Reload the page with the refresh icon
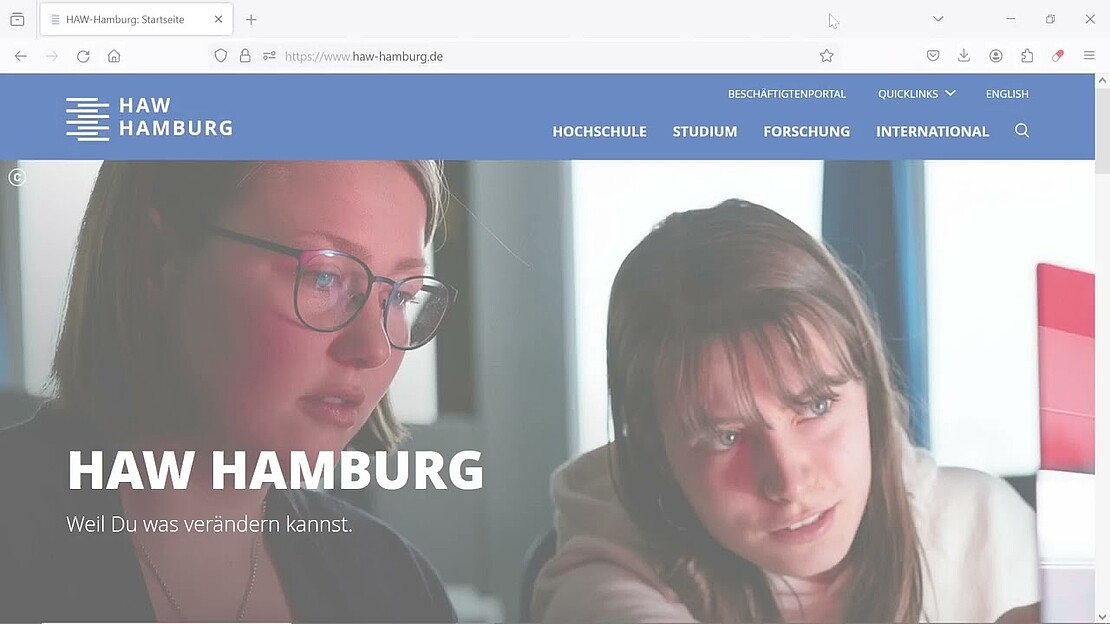The image size is (1110, 624). pyautogui.click(x=83, y=56)
